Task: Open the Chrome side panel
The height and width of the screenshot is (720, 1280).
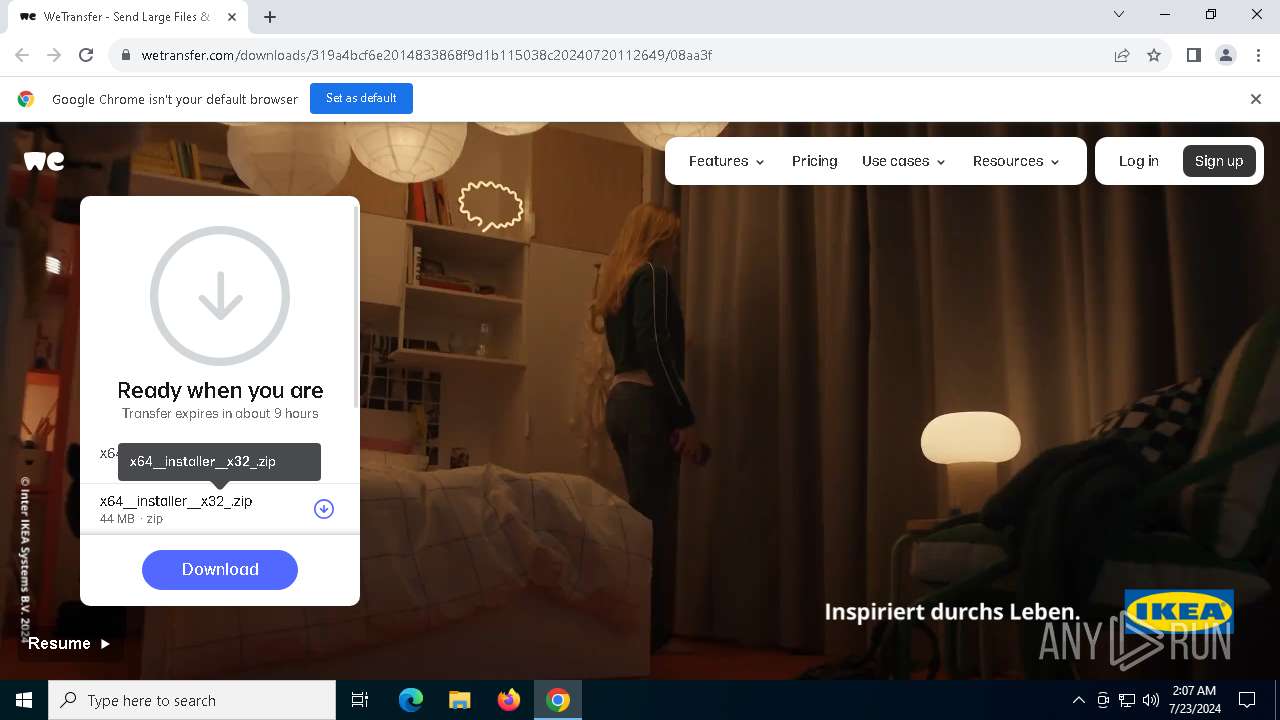Action: point(1193,55)
